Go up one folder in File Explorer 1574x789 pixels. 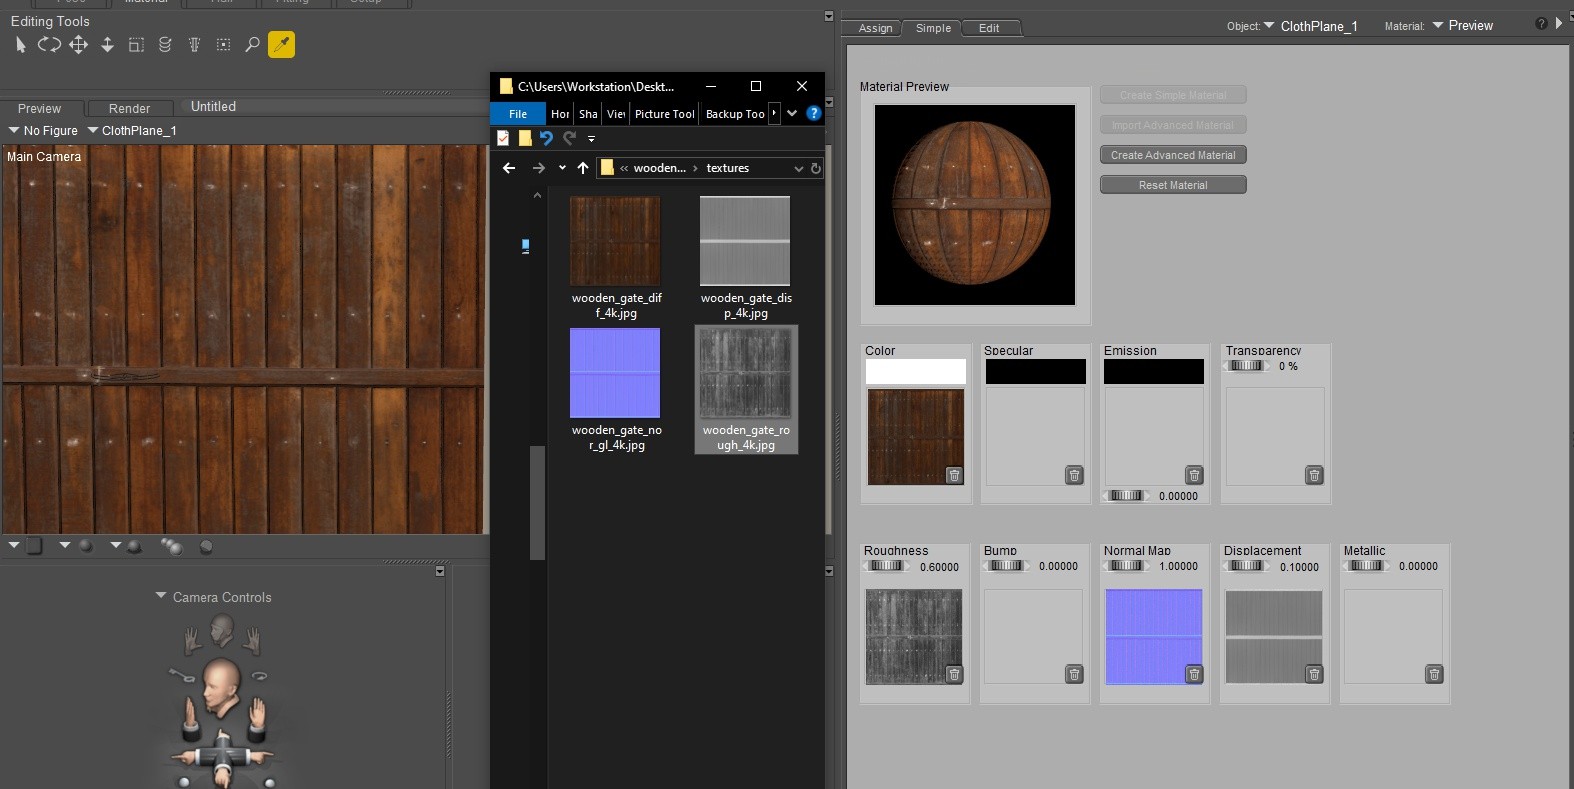pos(583,168)
